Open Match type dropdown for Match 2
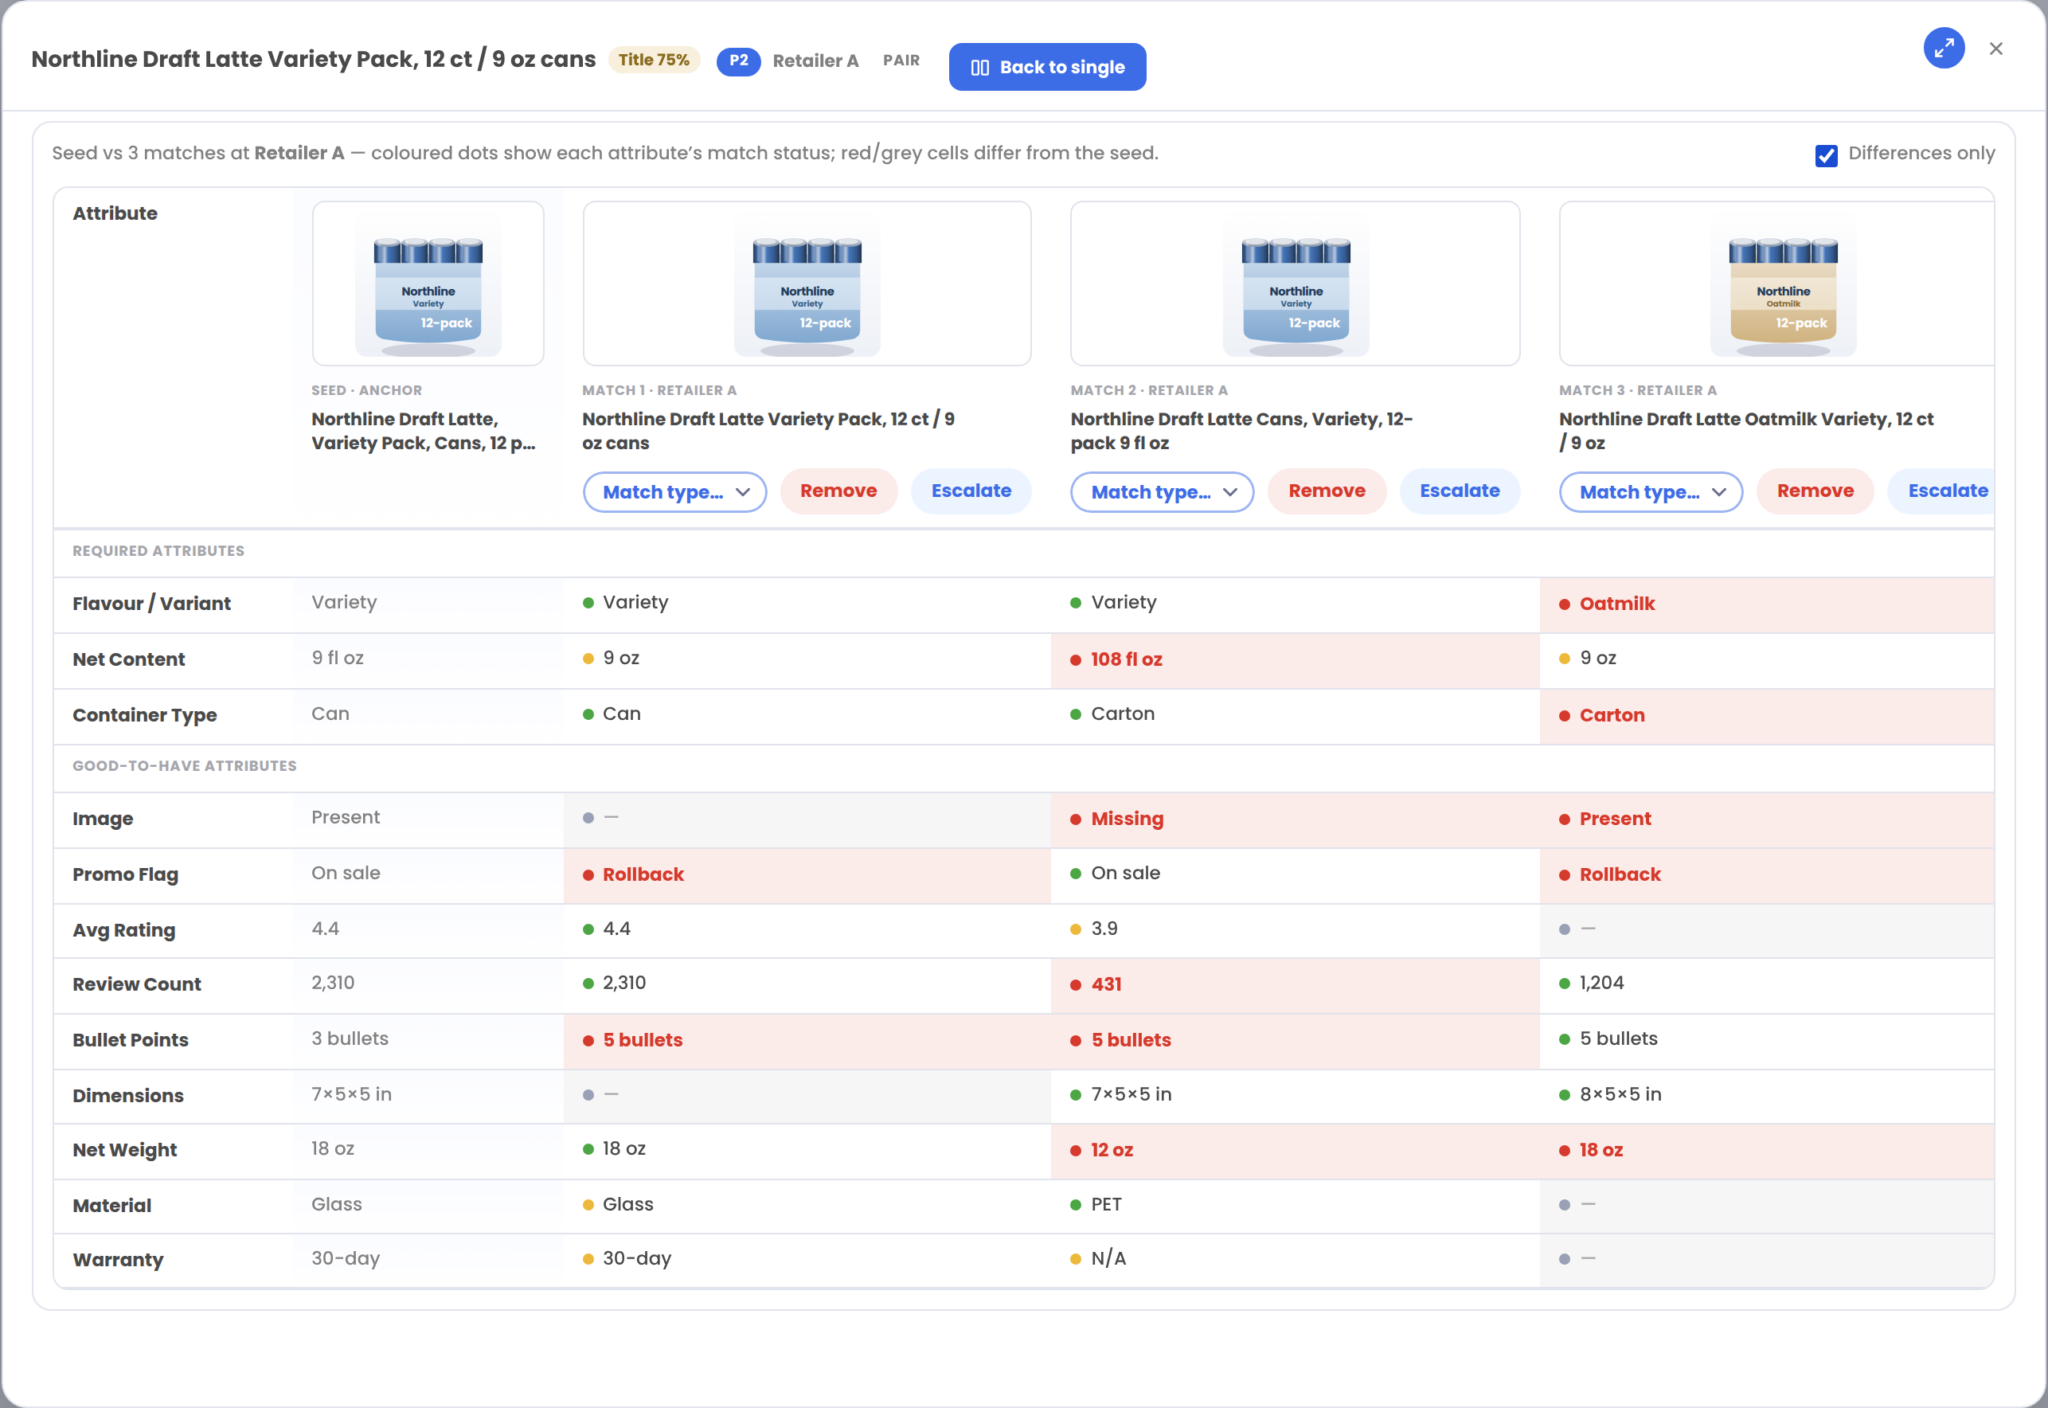 (x=1162, y=492)
